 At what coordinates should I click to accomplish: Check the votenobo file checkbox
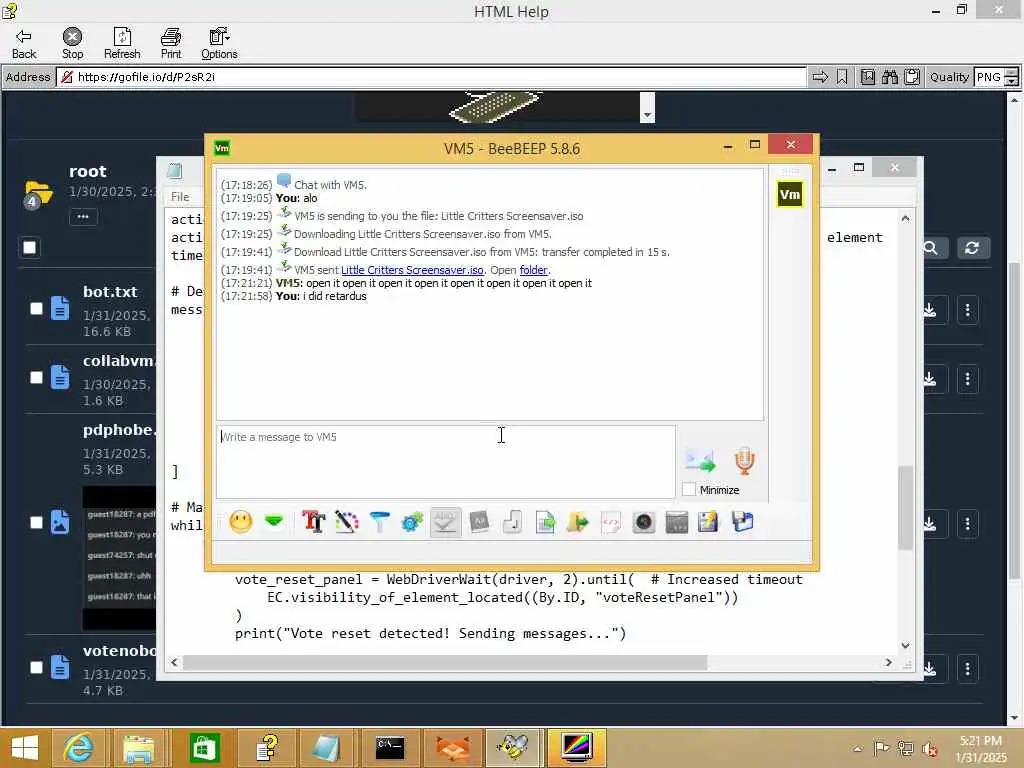pyautogui.click(x=37, y=667)
